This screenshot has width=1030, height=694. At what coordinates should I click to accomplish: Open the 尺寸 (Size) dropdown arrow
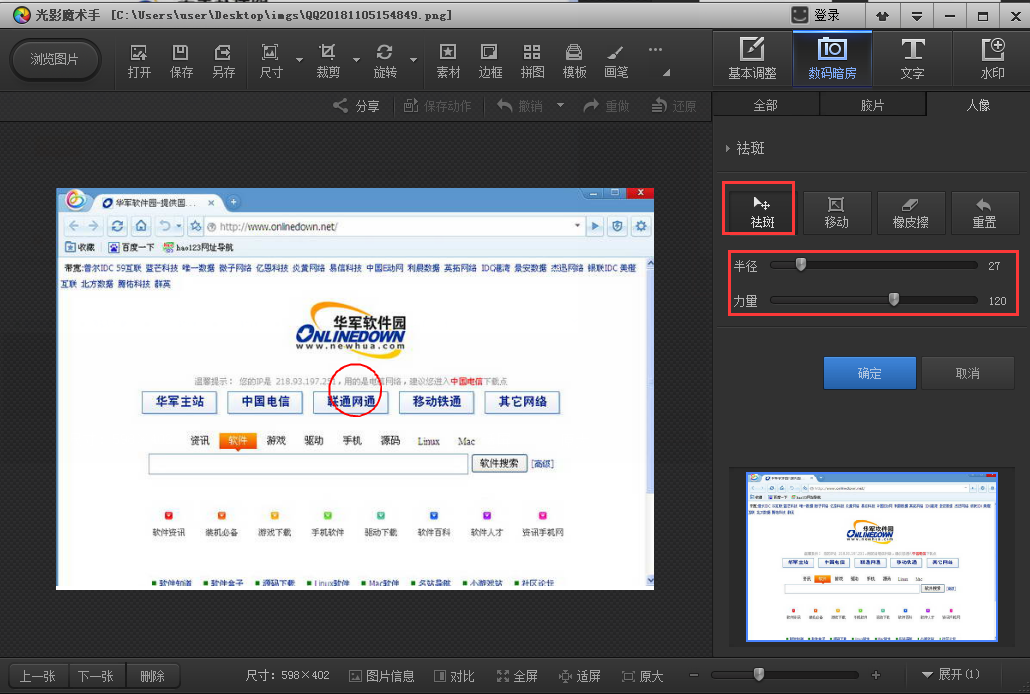click(x=299, y=61)
